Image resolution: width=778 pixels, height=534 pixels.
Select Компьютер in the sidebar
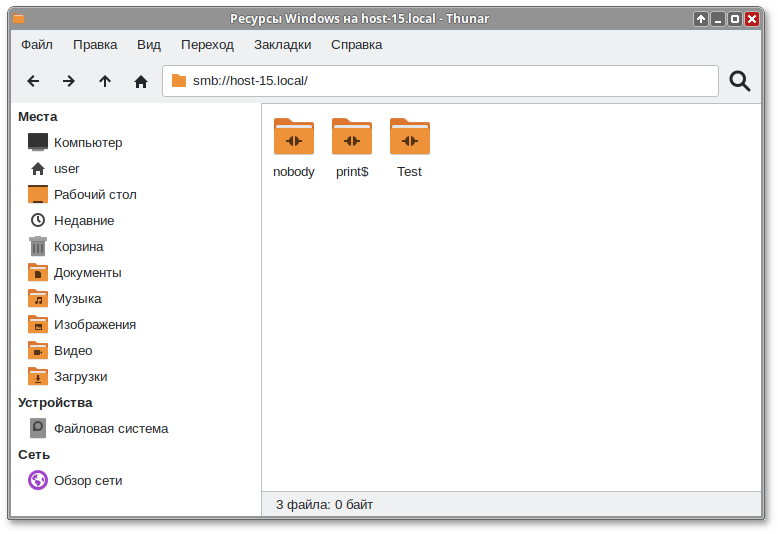click(88, 142)
